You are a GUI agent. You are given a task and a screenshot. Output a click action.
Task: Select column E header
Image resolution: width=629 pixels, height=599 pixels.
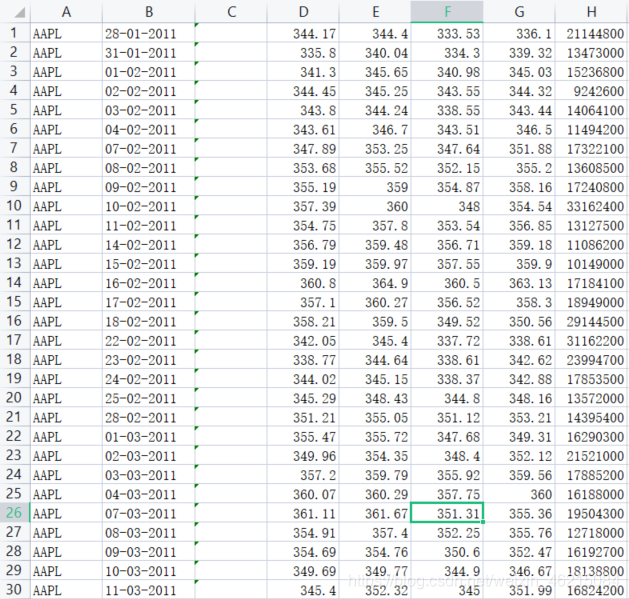375,12
